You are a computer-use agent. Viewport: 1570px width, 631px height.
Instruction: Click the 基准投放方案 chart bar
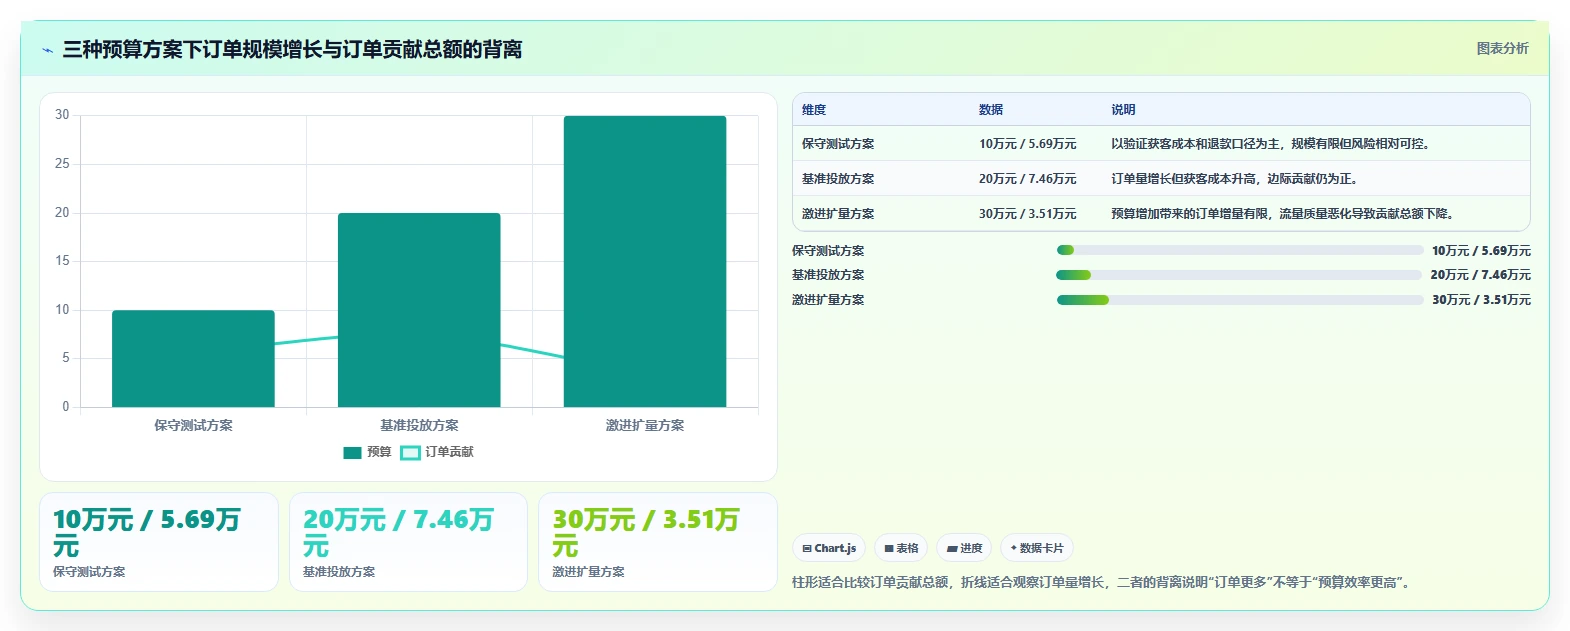[419, 310]
